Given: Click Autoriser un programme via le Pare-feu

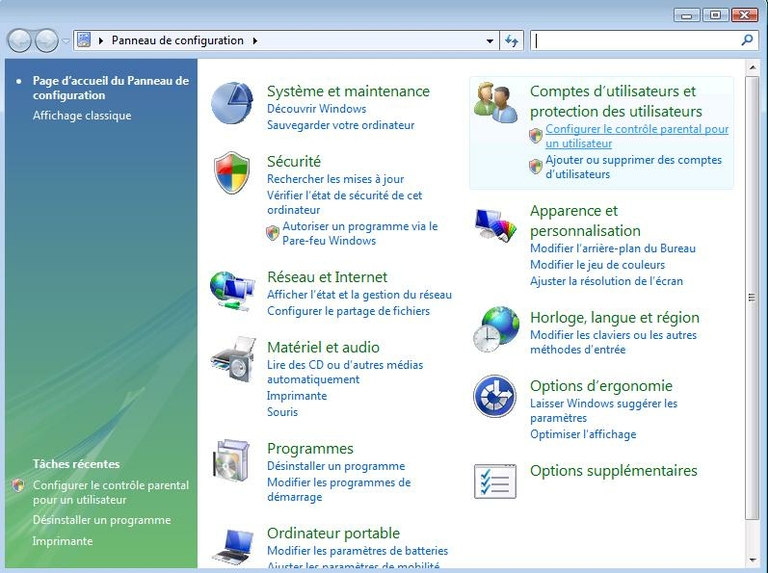Looking at the screenshot, I should (x=360, y=234).
